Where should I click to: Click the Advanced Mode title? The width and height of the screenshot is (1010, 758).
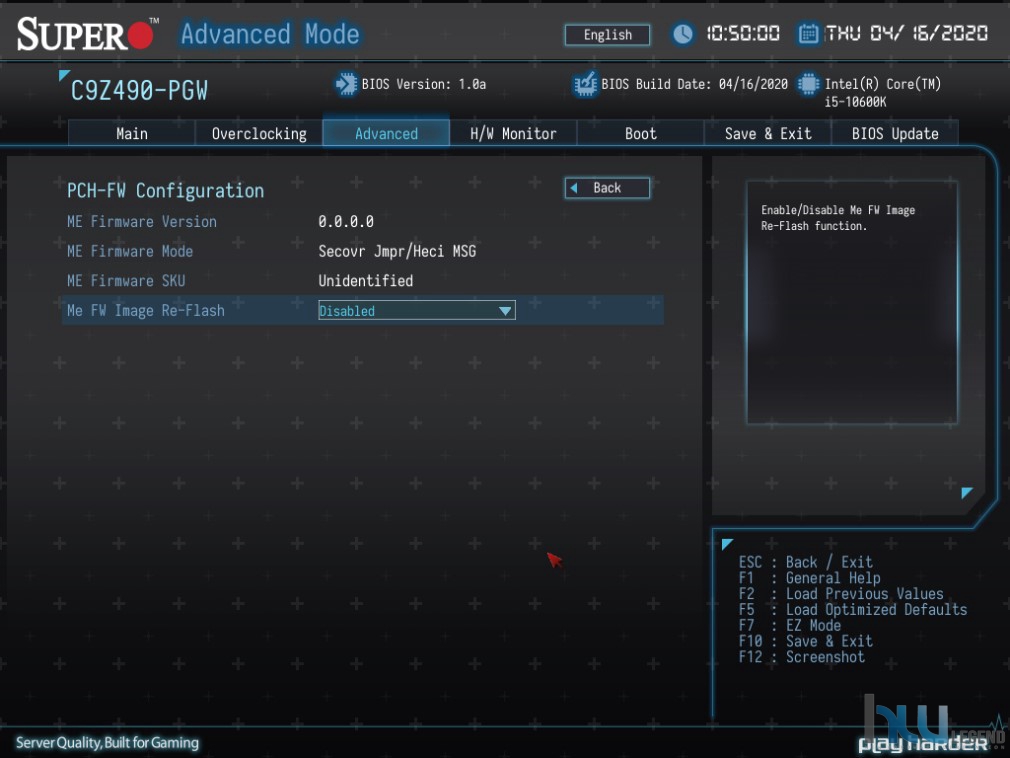[x=270, y=34]
